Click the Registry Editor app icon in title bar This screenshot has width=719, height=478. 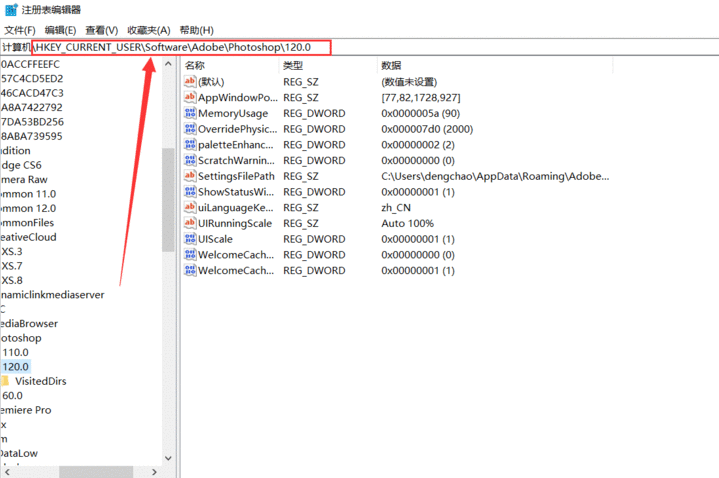10,10
